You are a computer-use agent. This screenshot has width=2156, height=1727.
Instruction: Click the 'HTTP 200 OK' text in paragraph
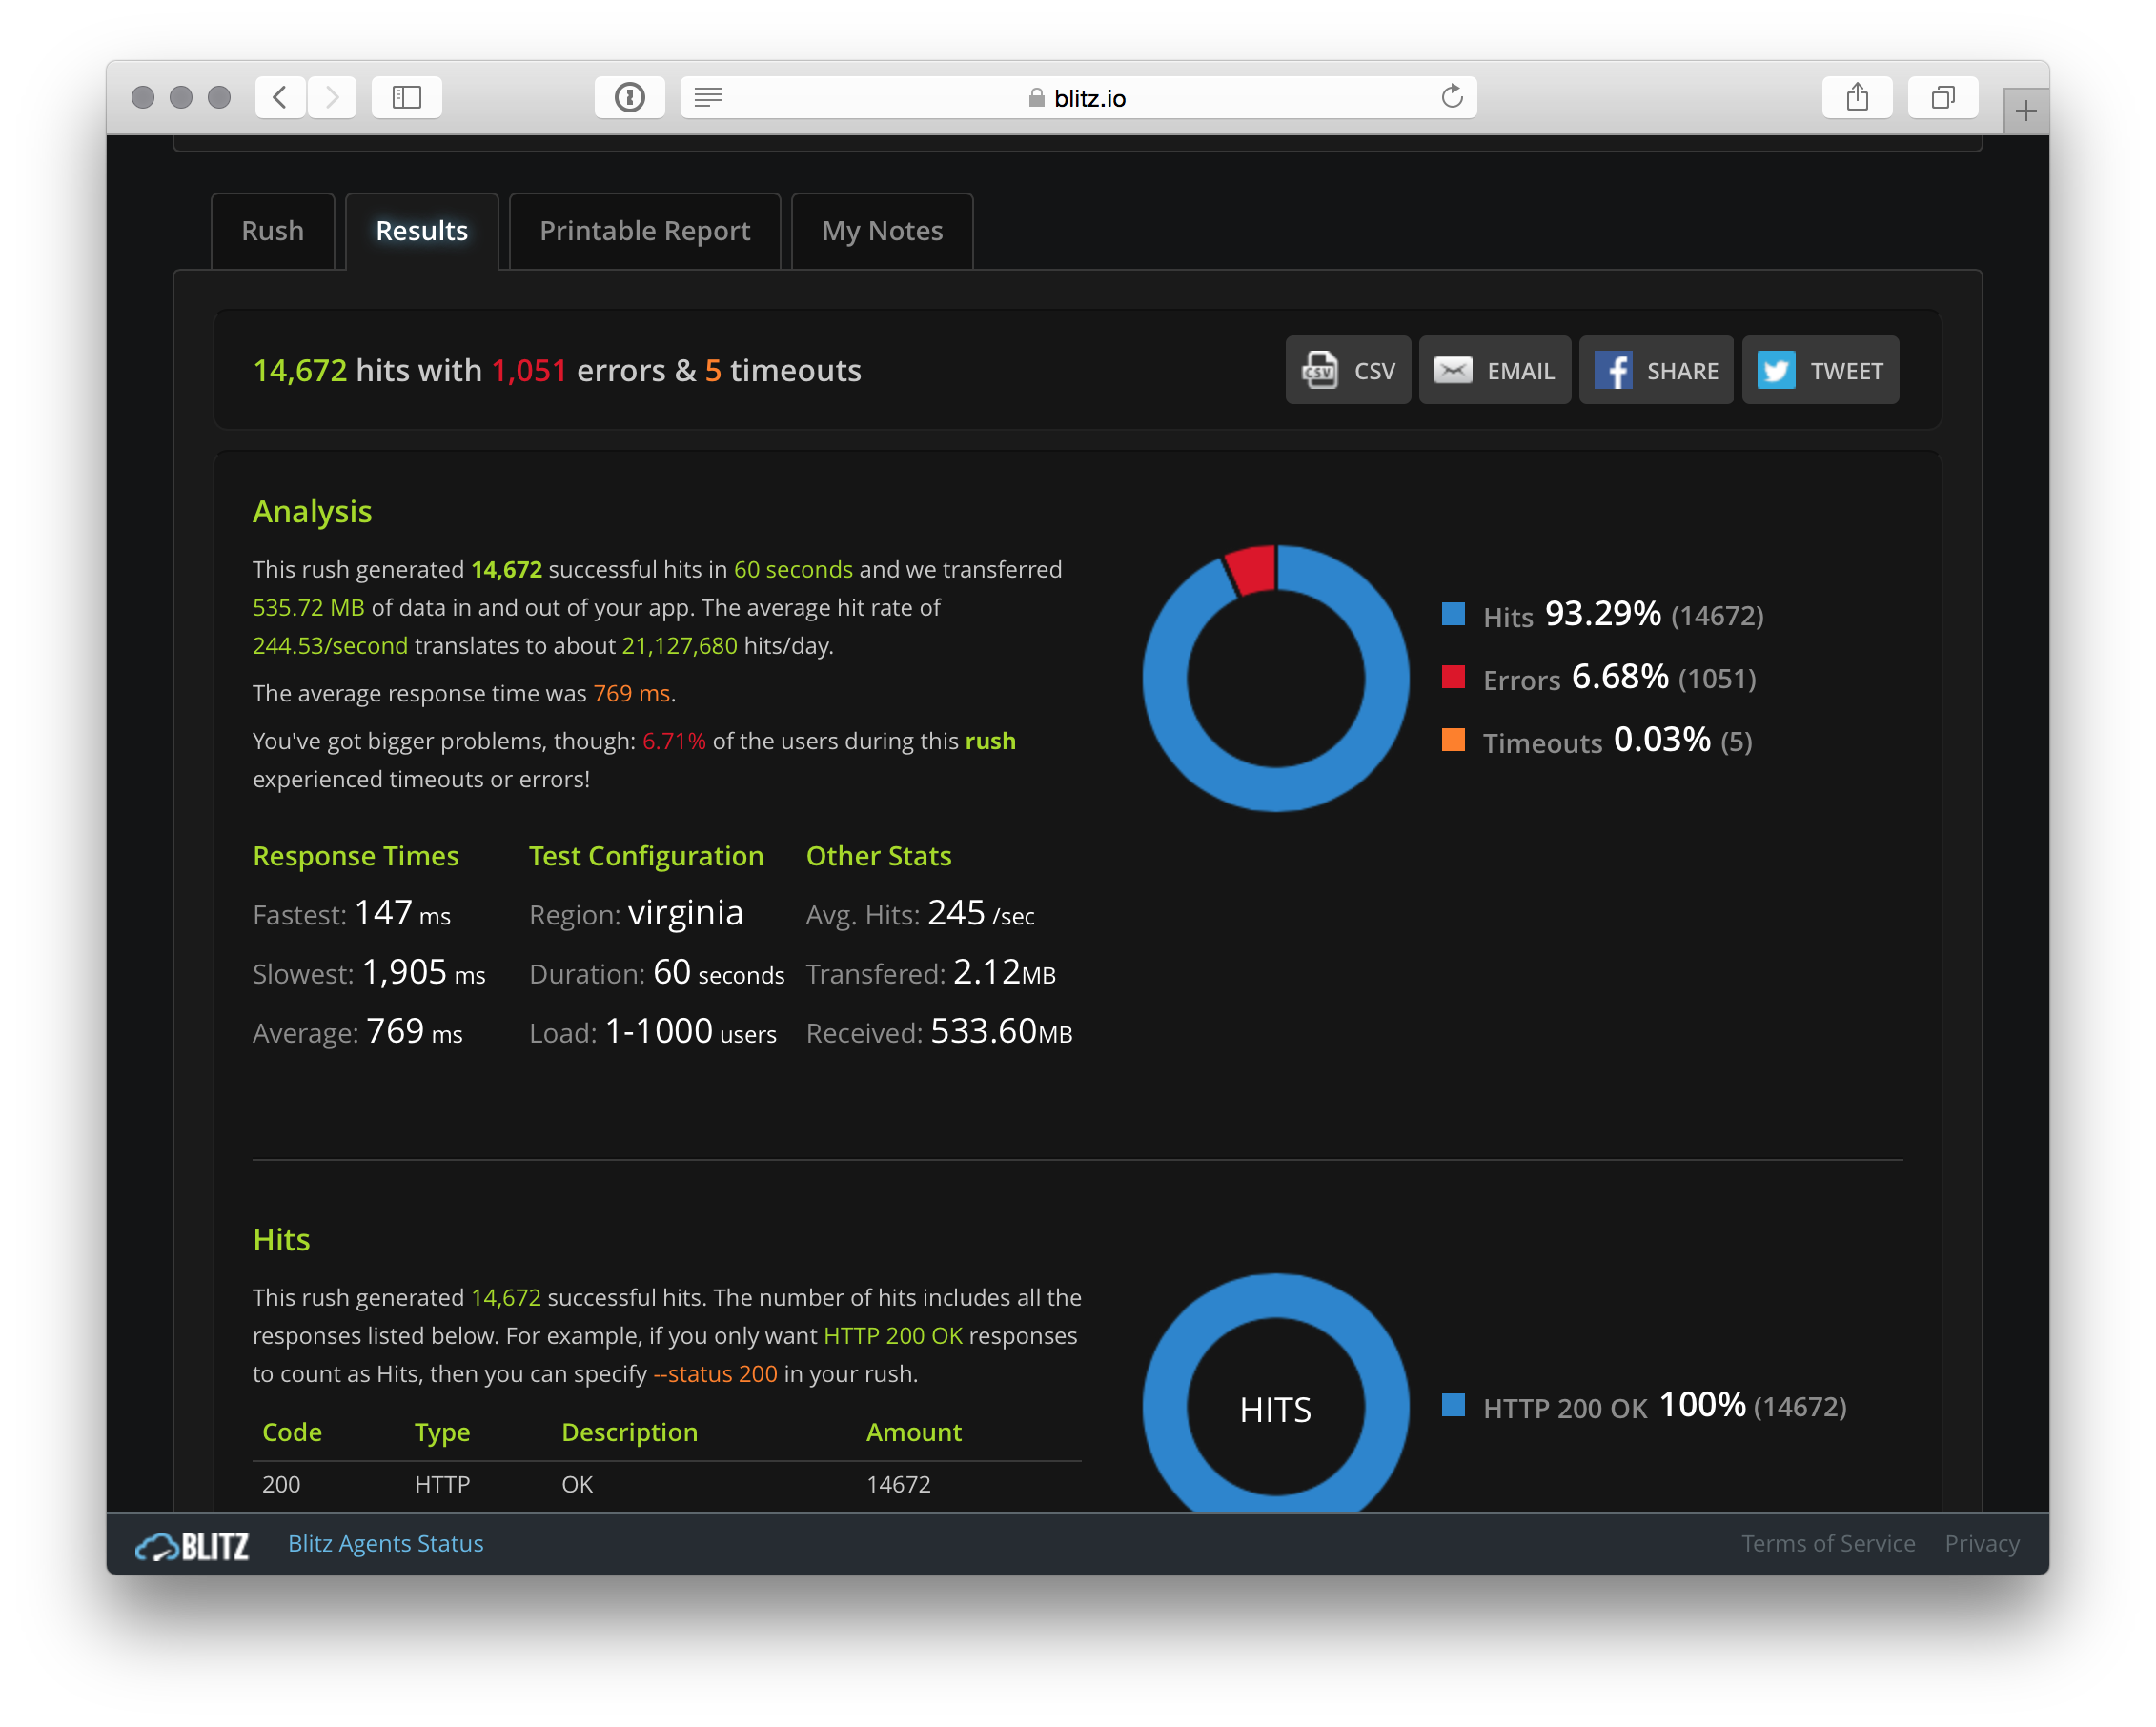(x=893, y=1335)
